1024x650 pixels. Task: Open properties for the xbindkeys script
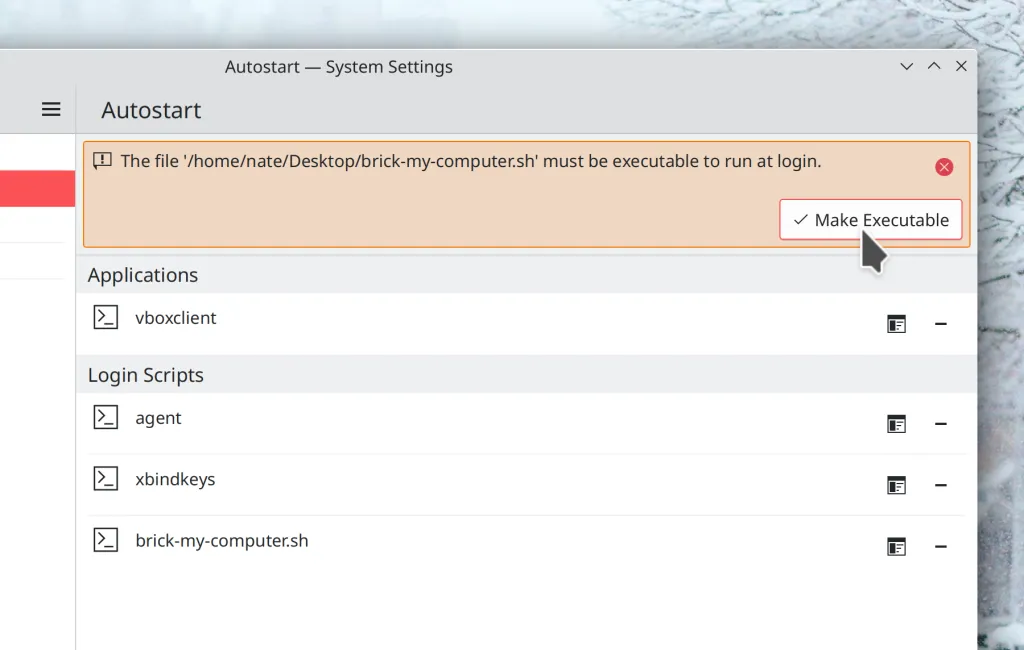pyautogui.click(x=896, y=484)
